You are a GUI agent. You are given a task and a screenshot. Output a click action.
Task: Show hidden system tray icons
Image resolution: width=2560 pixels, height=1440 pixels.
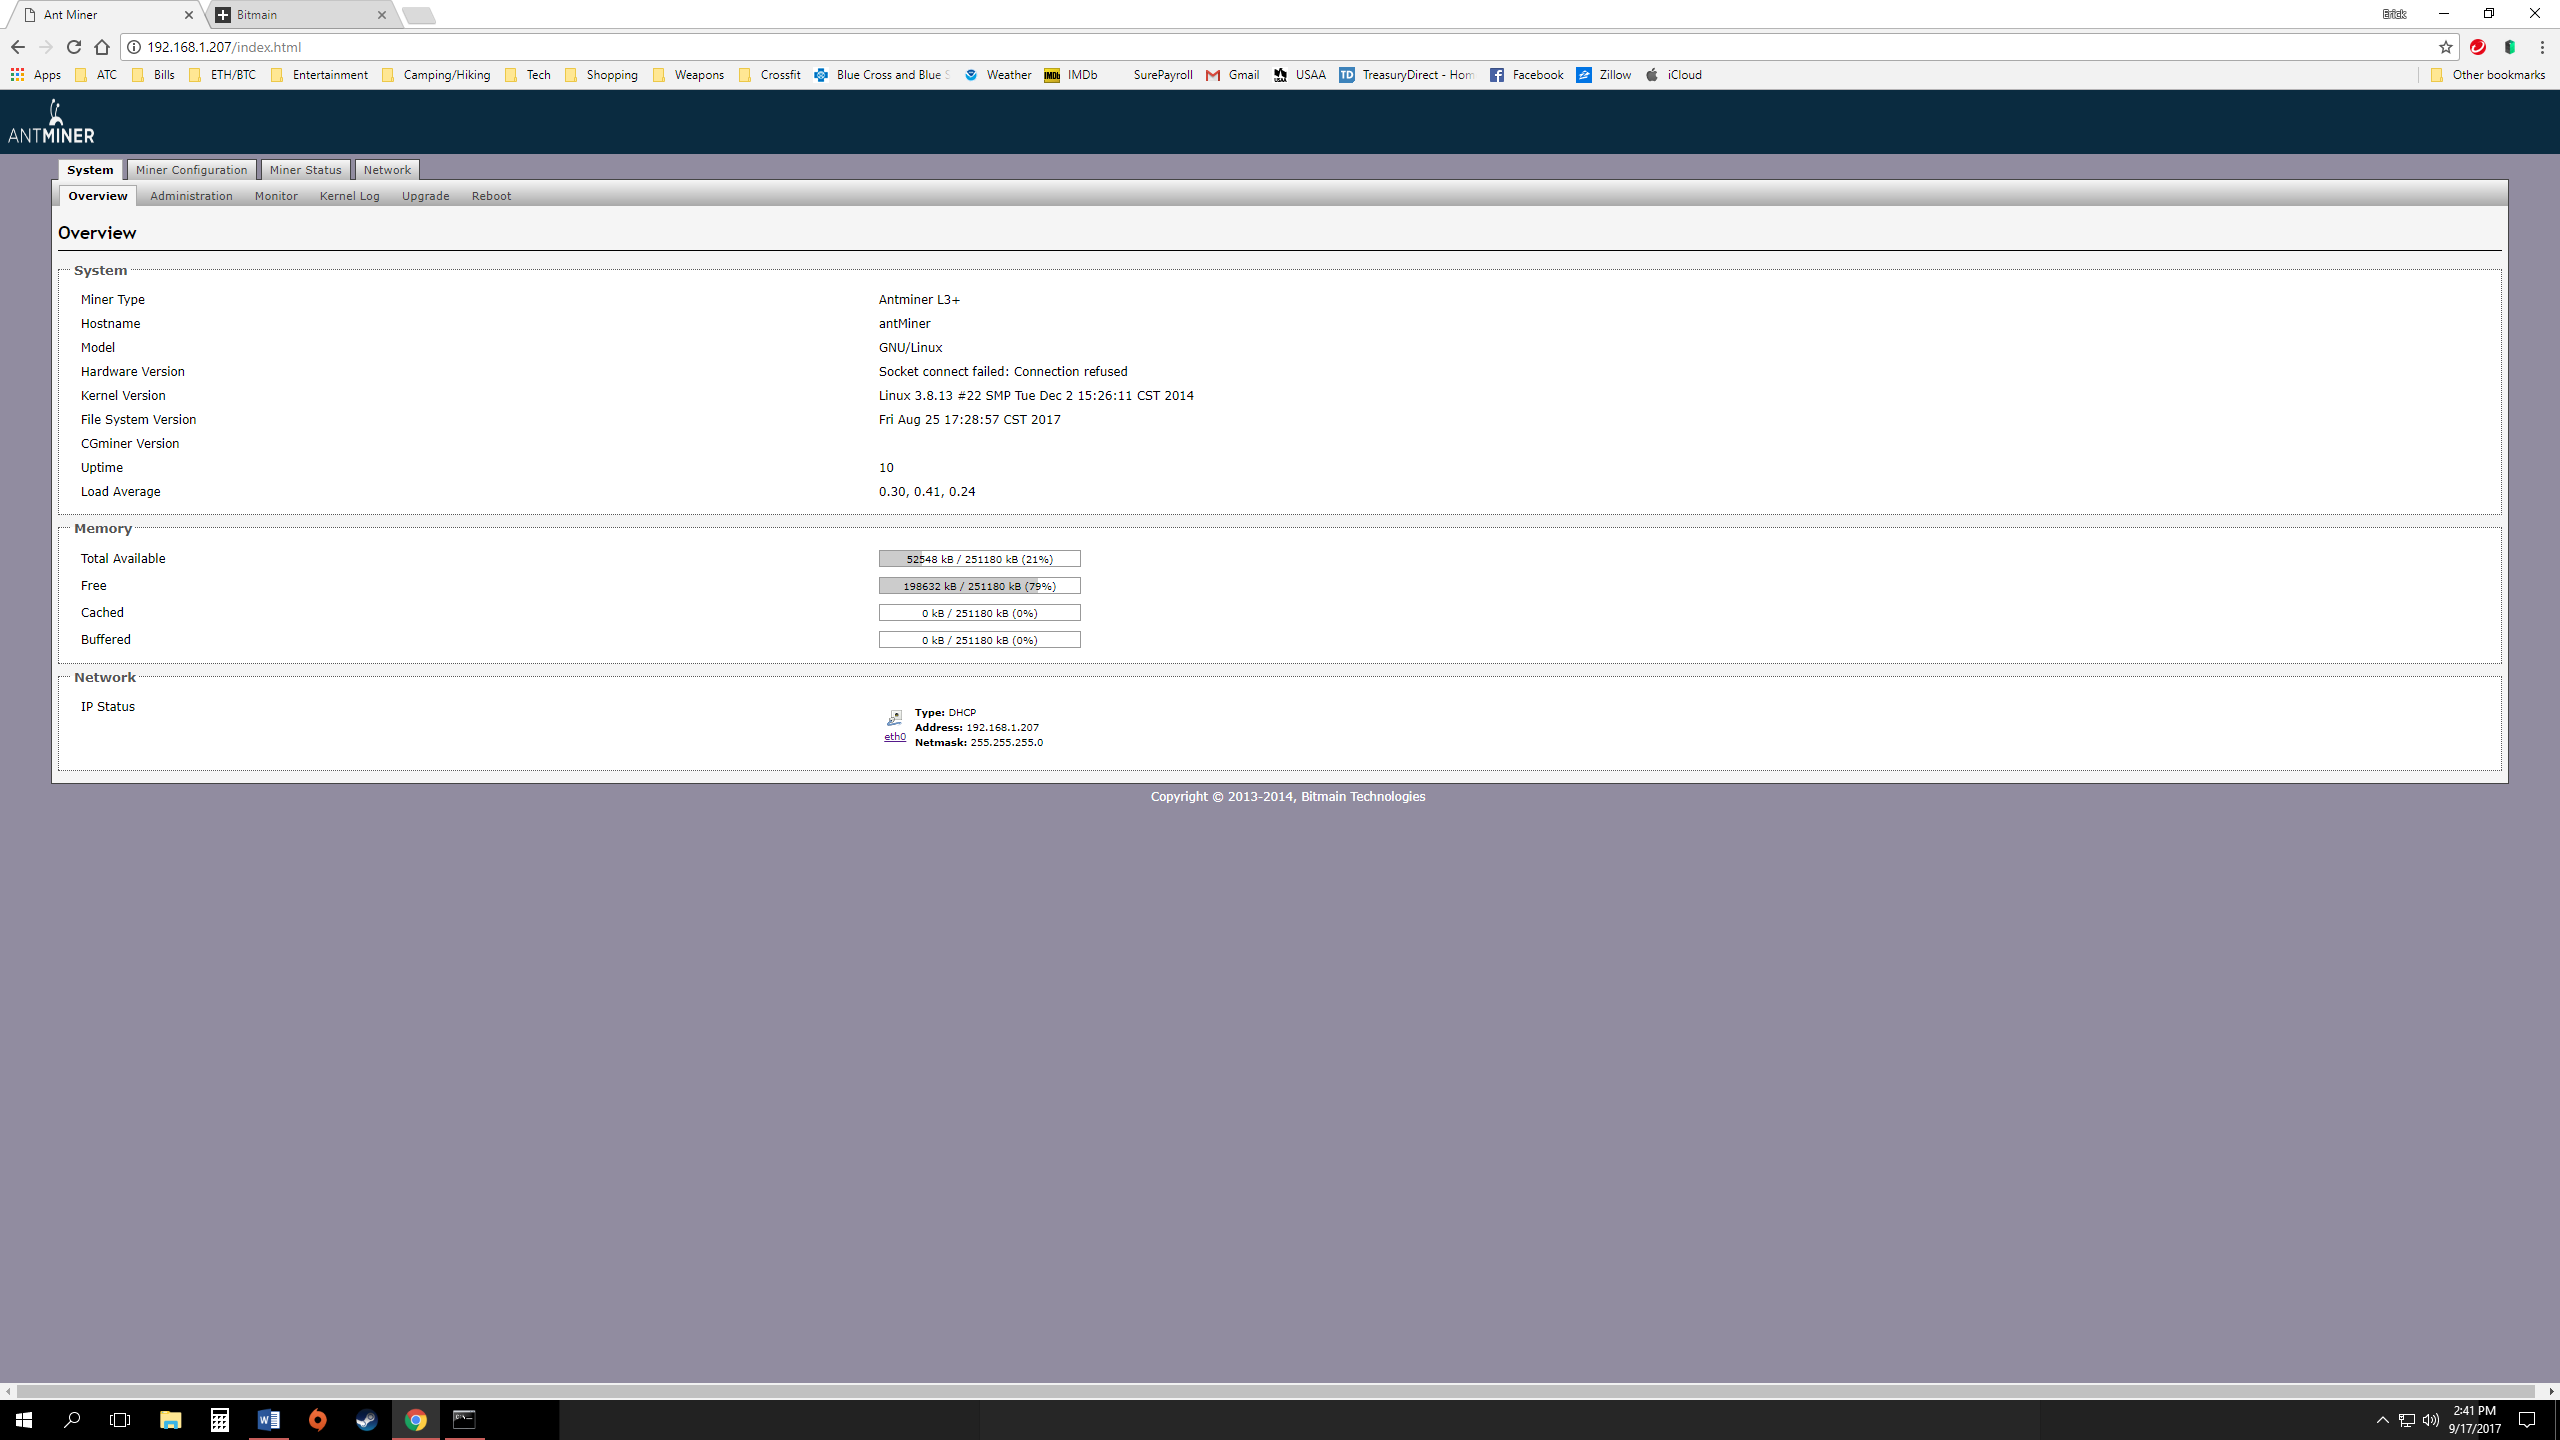pyautogui.click(x=2383, y=1420)
